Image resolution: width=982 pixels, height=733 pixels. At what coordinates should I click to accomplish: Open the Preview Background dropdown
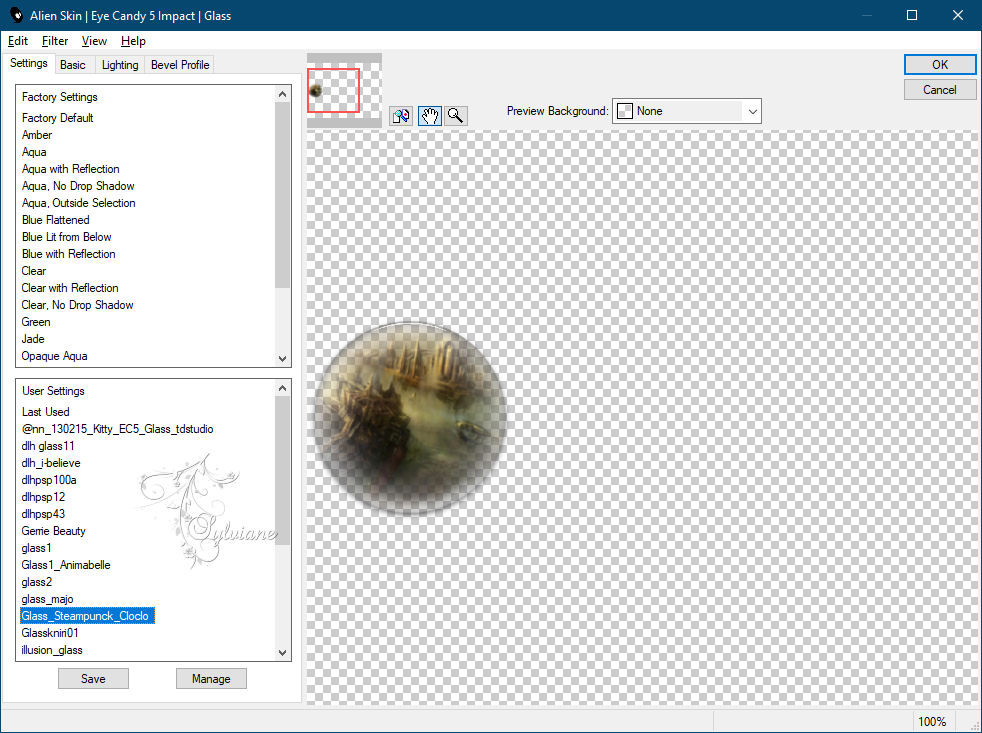753,112
